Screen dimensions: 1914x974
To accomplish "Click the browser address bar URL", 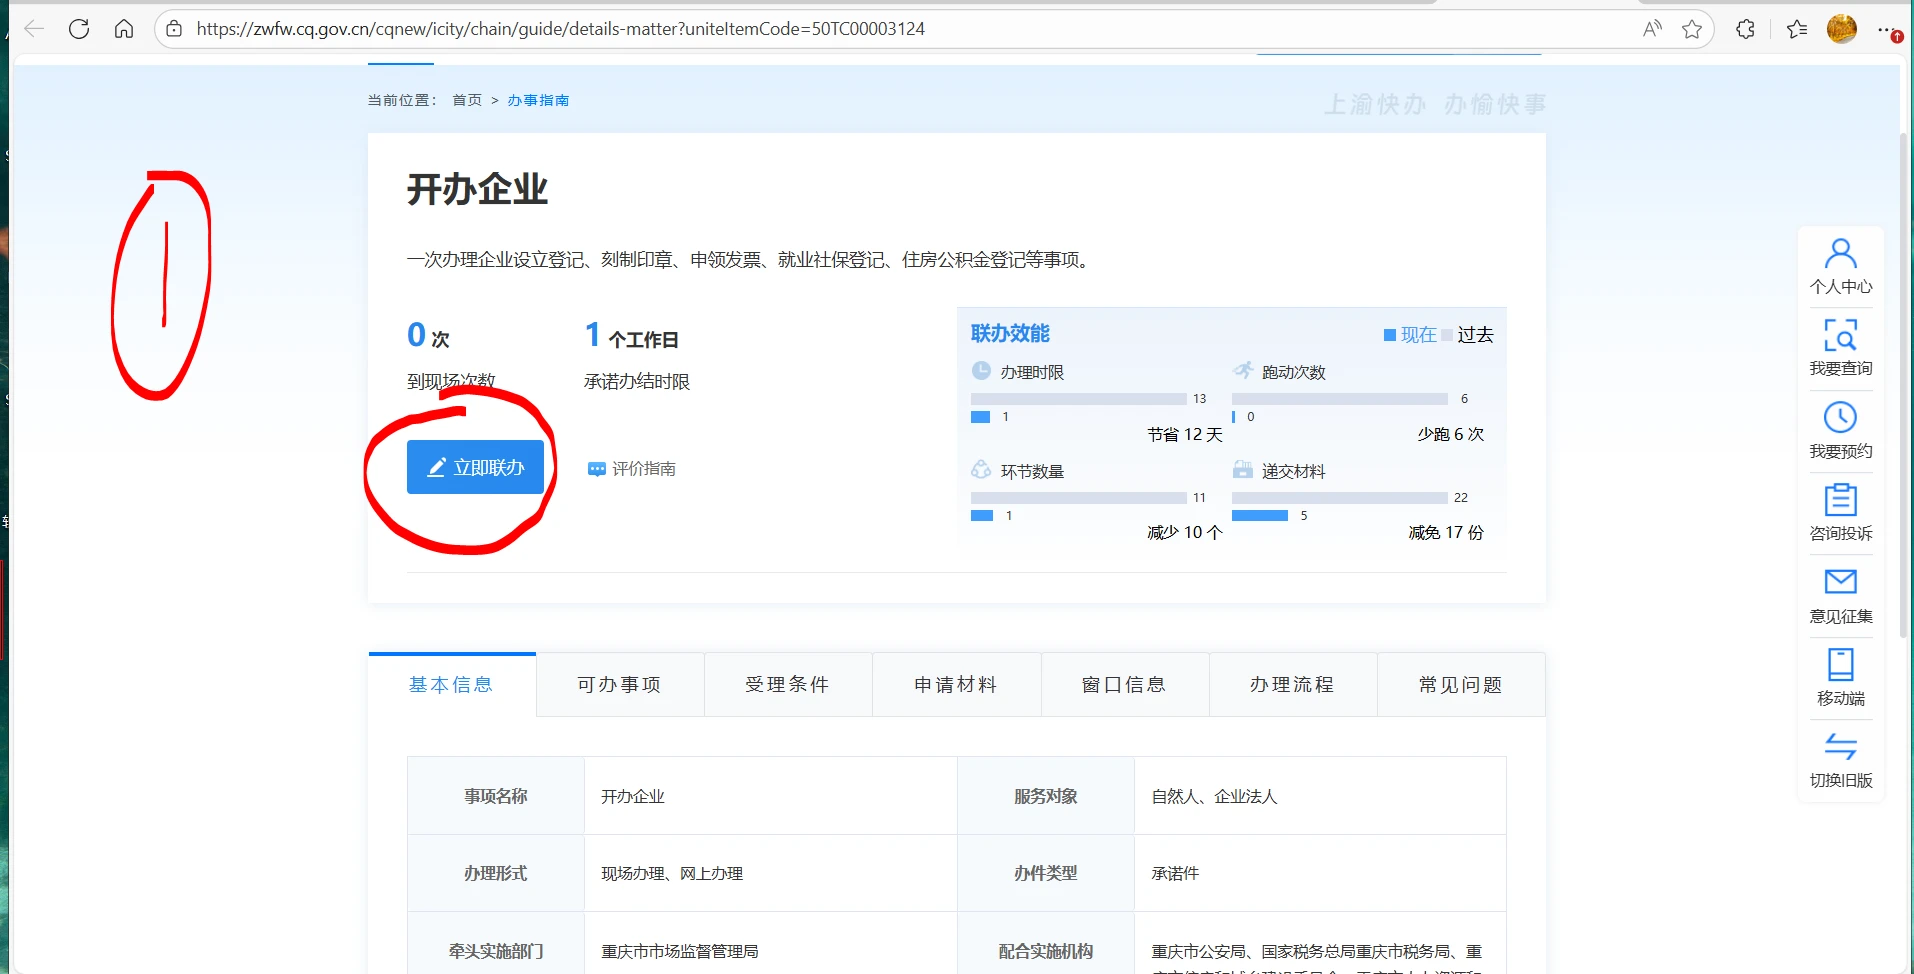I will click(x=560, y=29).
